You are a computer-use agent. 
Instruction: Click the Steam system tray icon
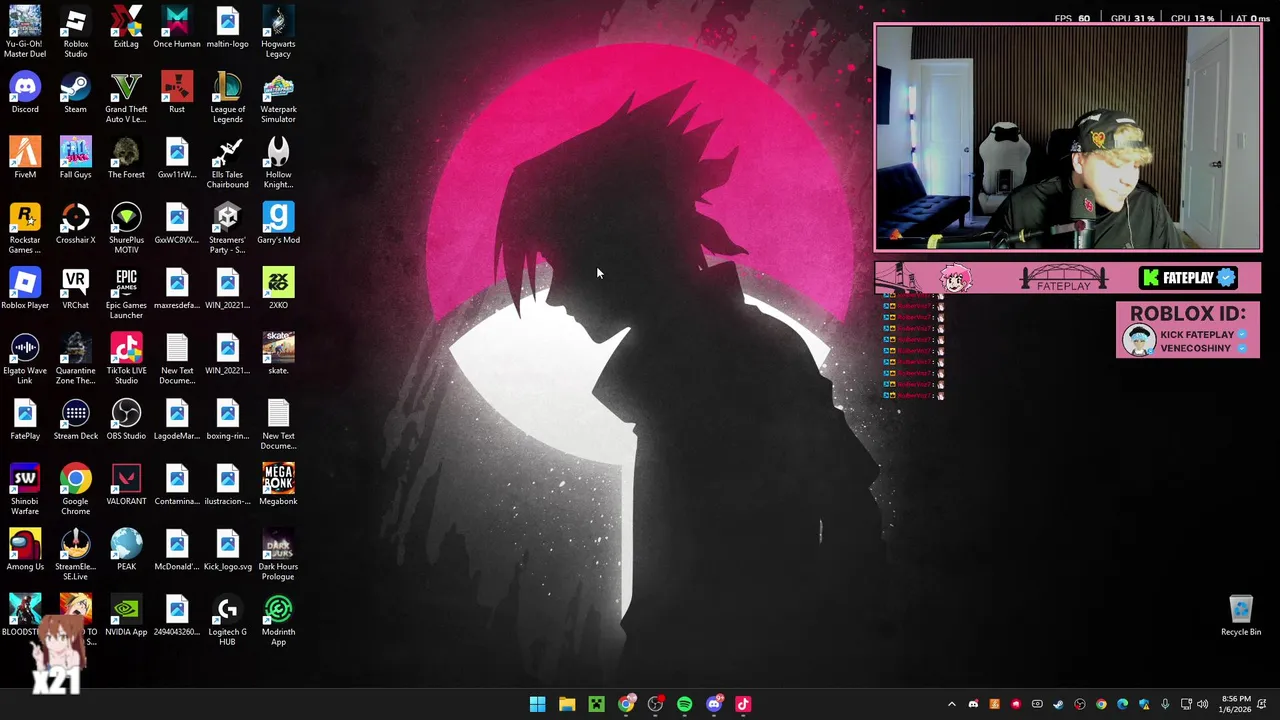tap(1058, 704)
